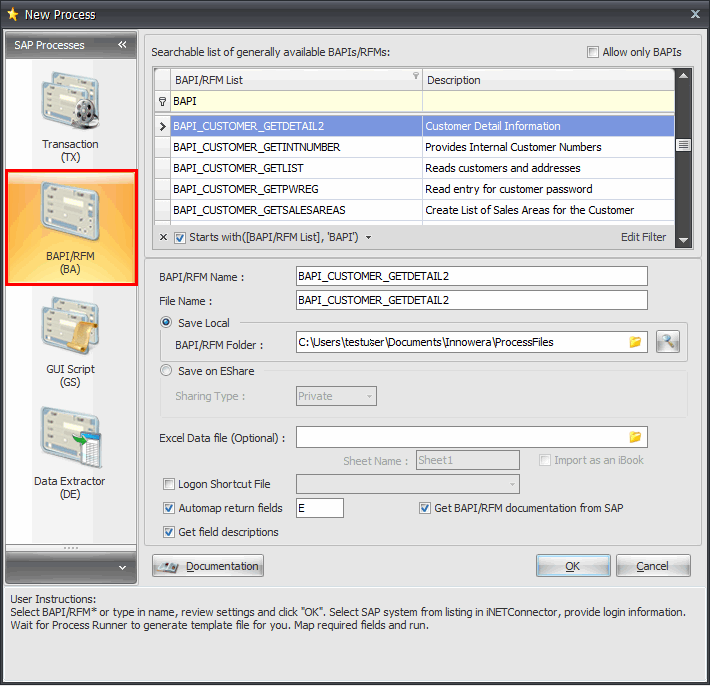Check the Logon Shortcut File option
Viewport: 710px width, 686px height.
click(x=169, y=484)
